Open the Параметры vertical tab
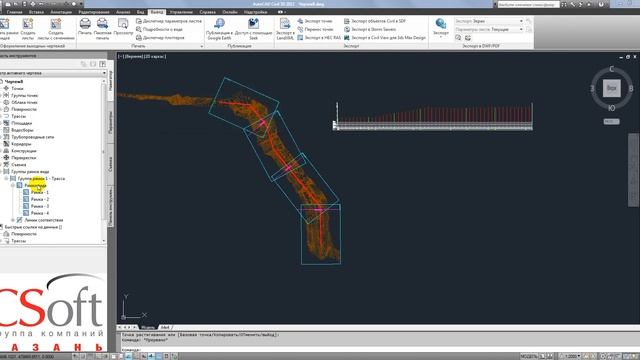 coord(110,122)
